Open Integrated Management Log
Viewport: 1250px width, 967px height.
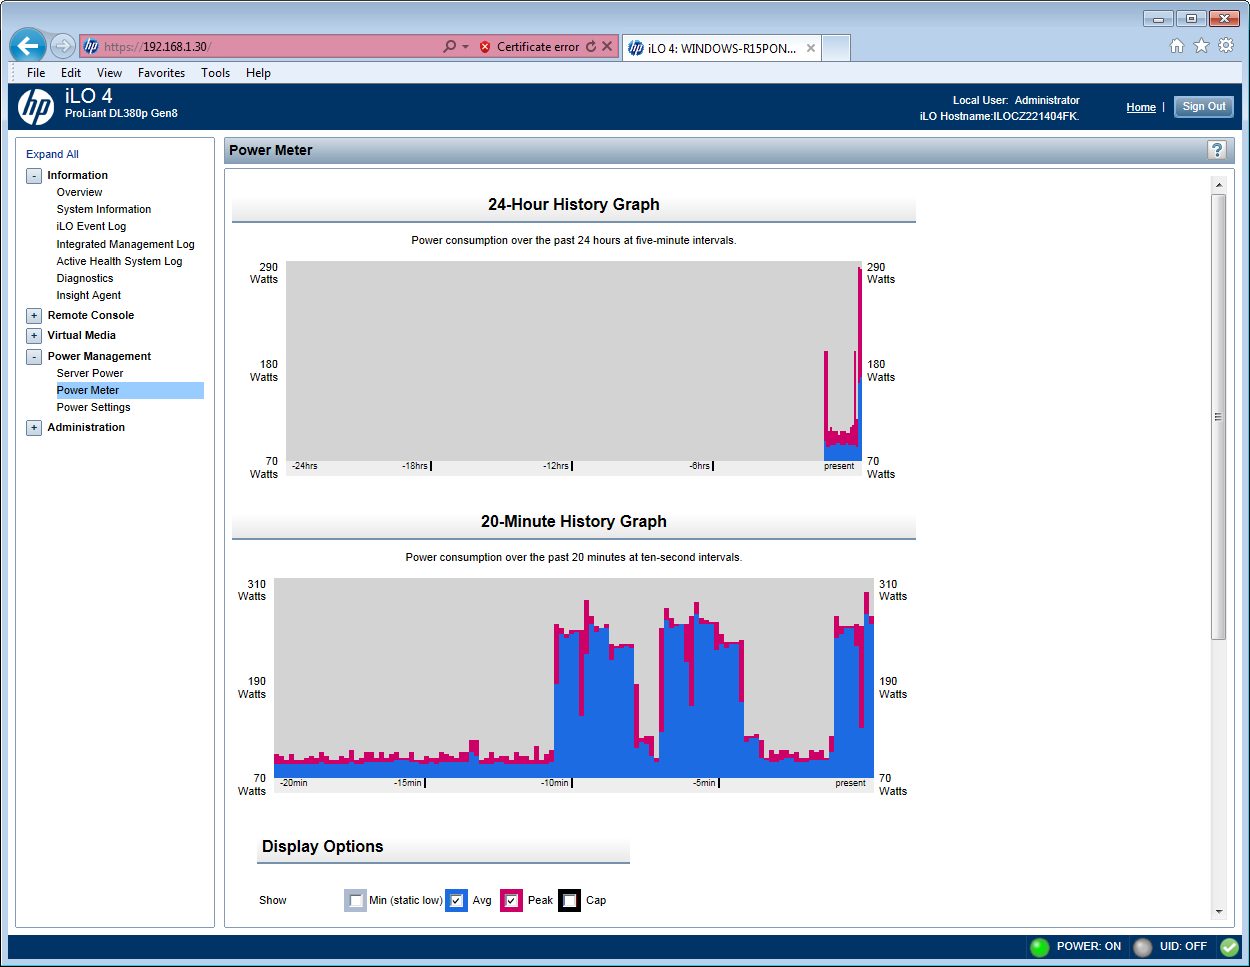point(126,244)
